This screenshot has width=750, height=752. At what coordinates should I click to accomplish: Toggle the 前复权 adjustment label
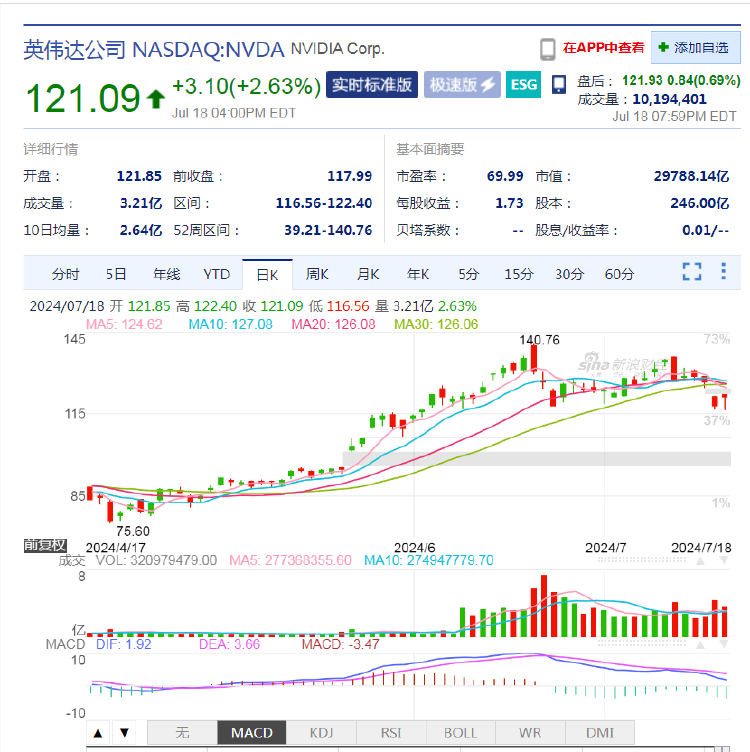click(x=45, y=545)
